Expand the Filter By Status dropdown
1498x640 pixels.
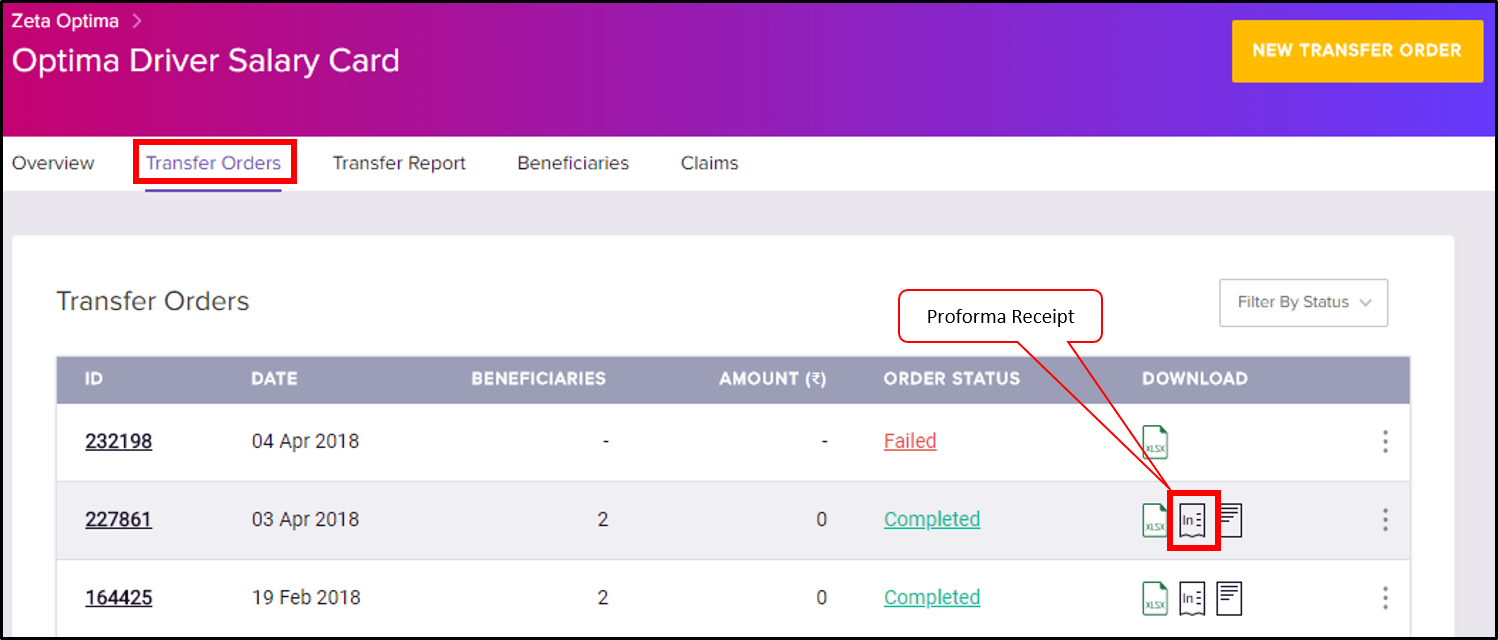pyautogui.click(x=1303, y=302)
